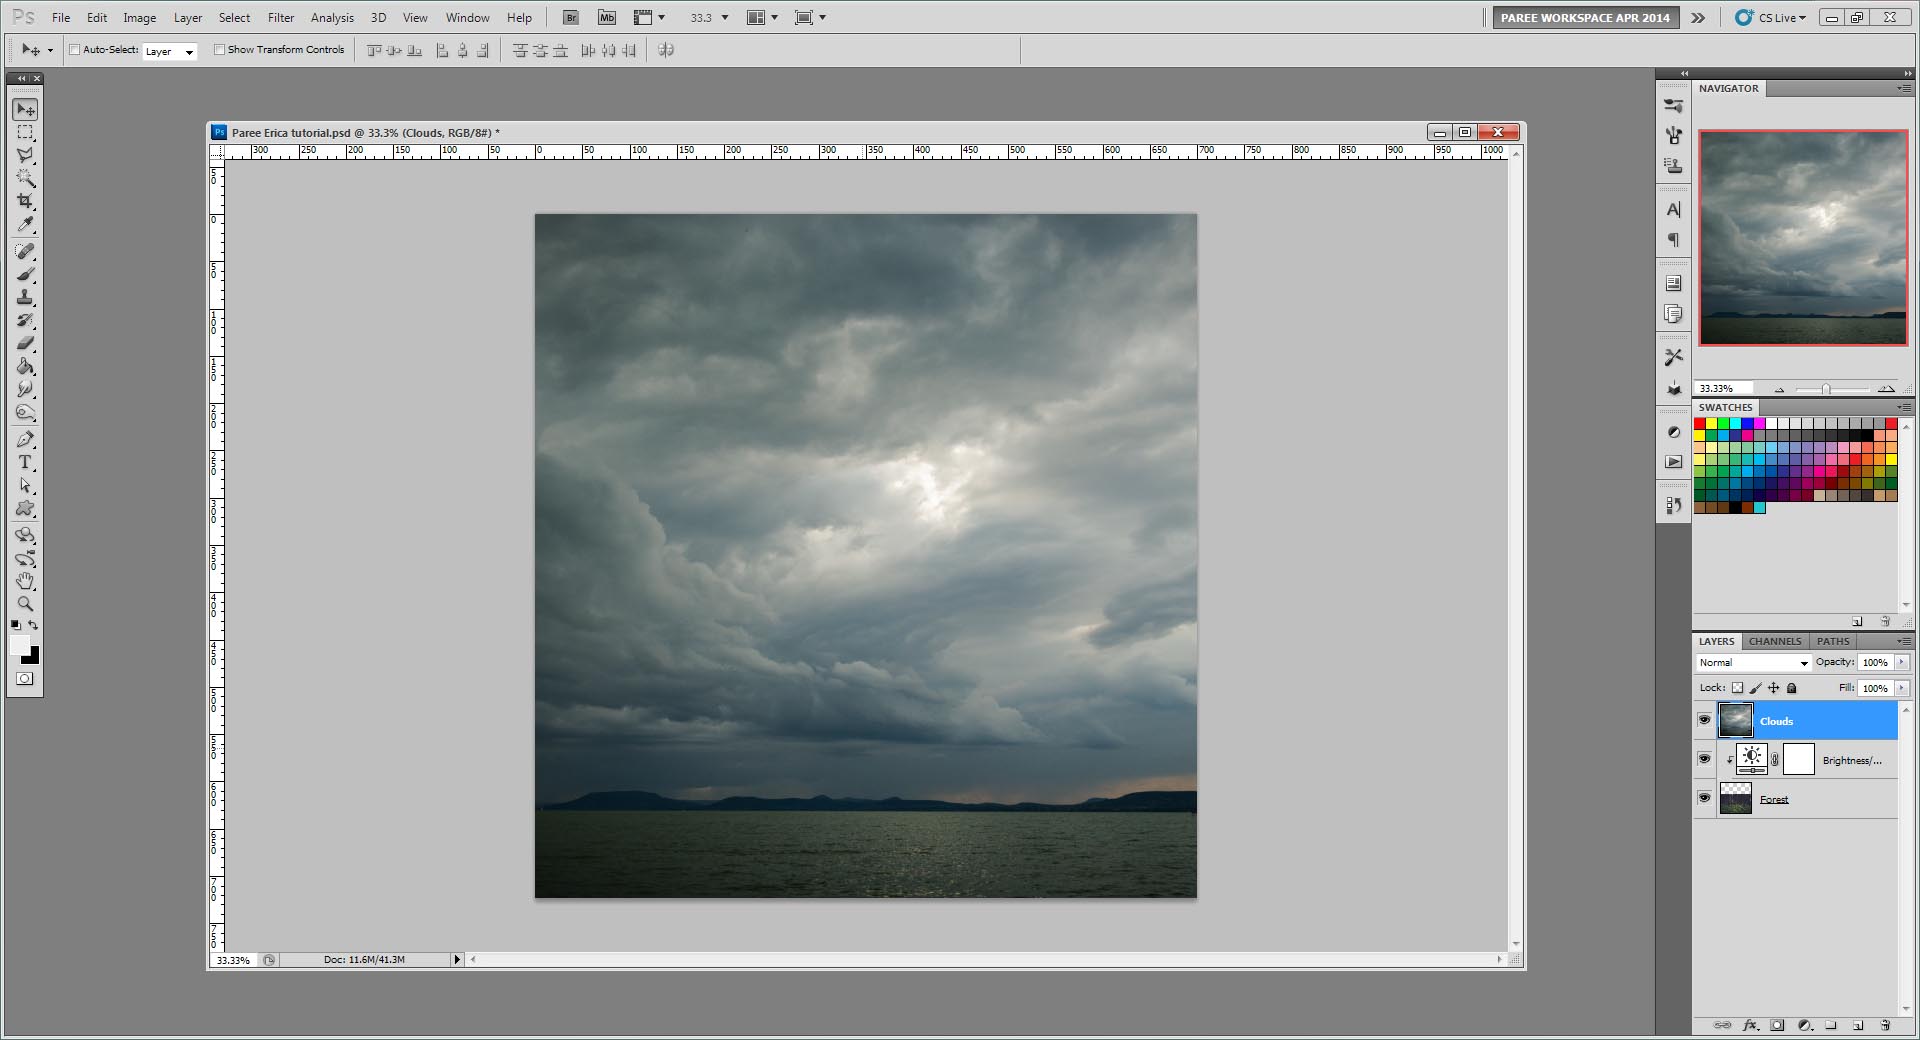Screen dimensions: 1920x1040
Task: Switch to the Channels tab
Action: point(1774,641)
